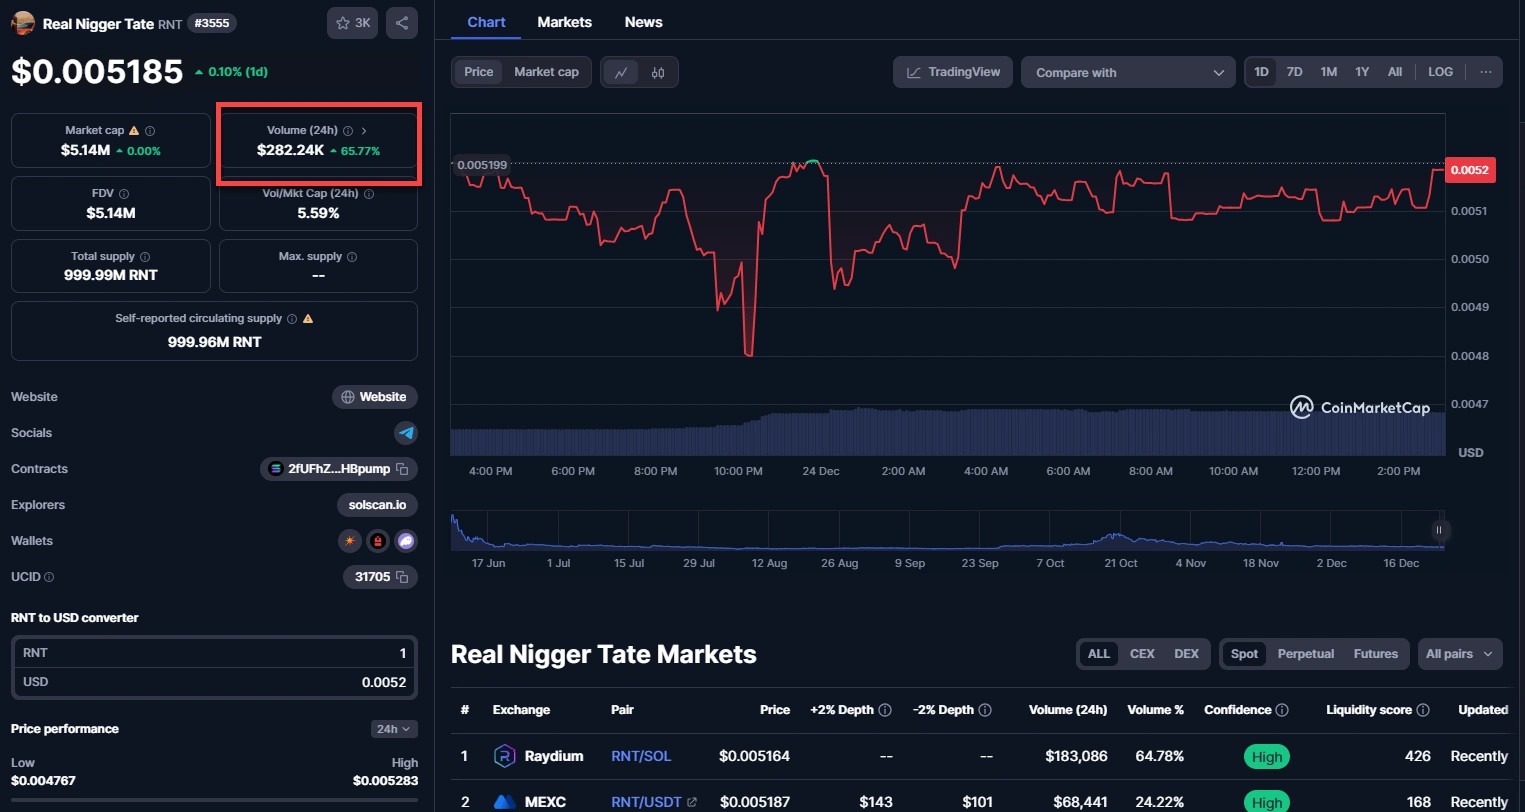Open the purple Phantom wallet icon
Screen dimensions: 1525x812
(406, 541)
